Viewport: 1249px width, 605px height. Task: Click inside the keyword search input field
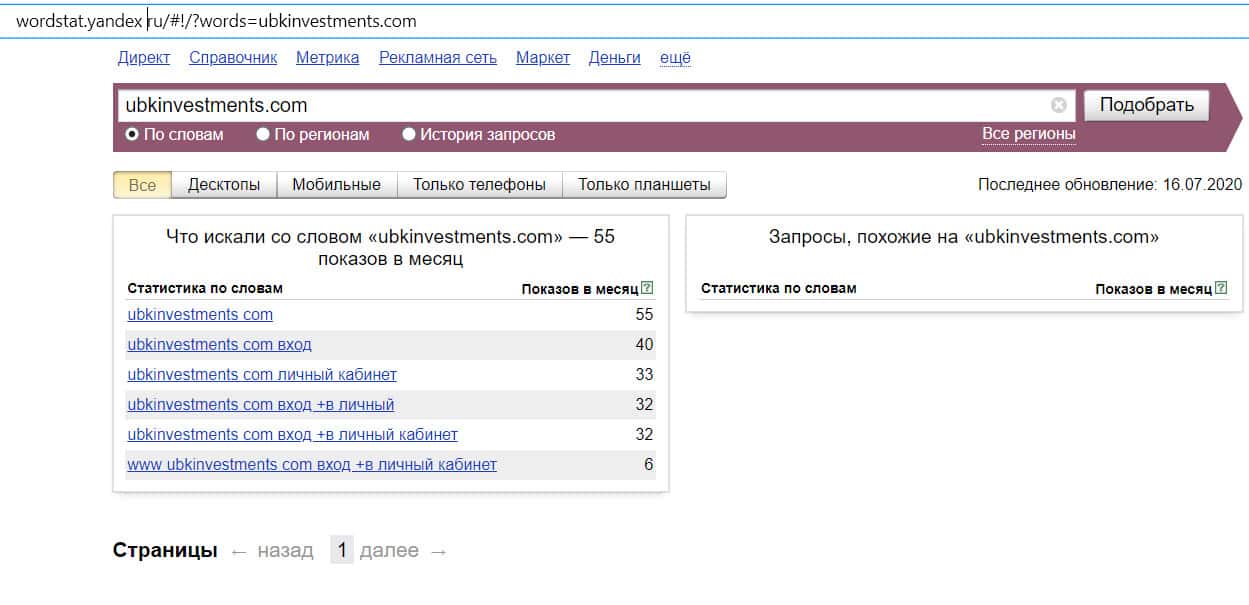(580, 105)
